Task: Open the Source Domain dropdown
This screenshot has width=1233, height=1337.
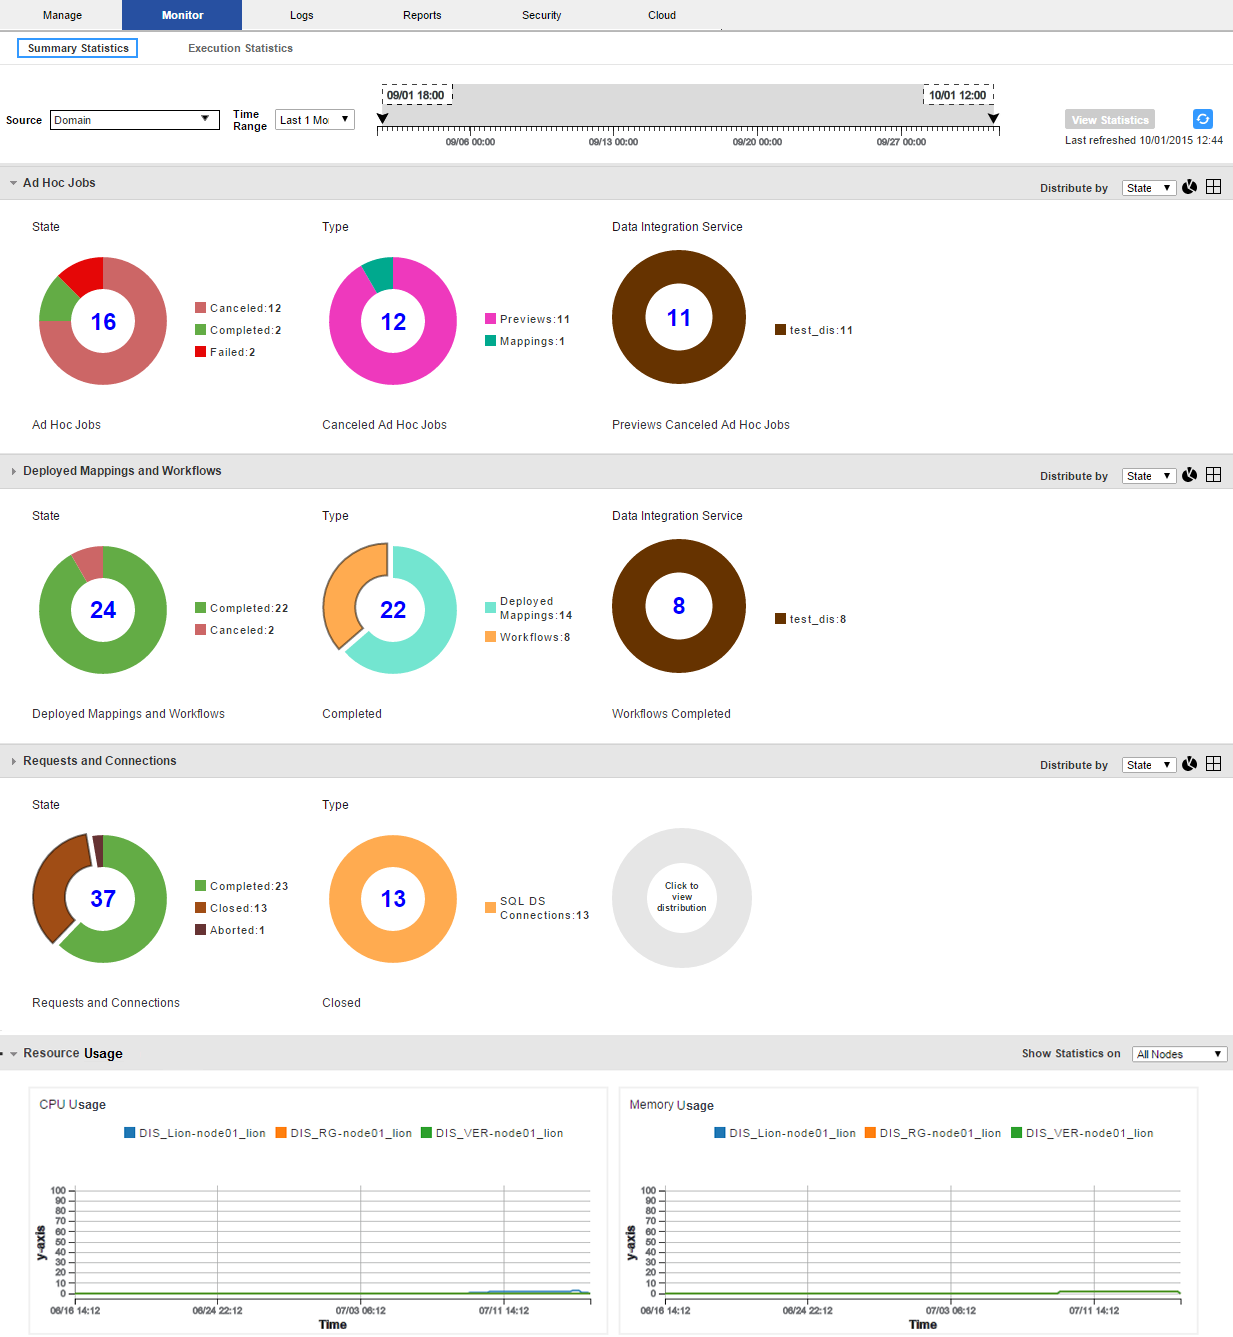Action: click(x=134, y=120)
